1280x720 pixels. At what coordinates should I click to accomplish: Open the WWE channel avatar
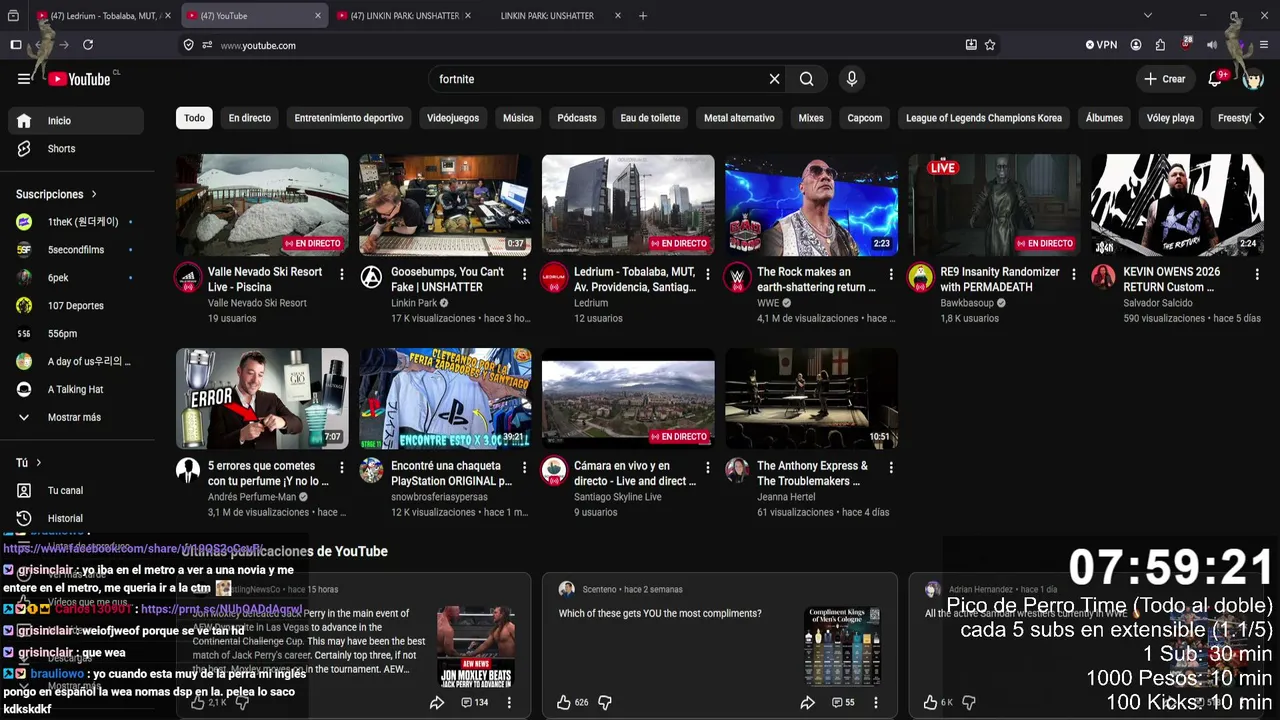click(737, 278)
